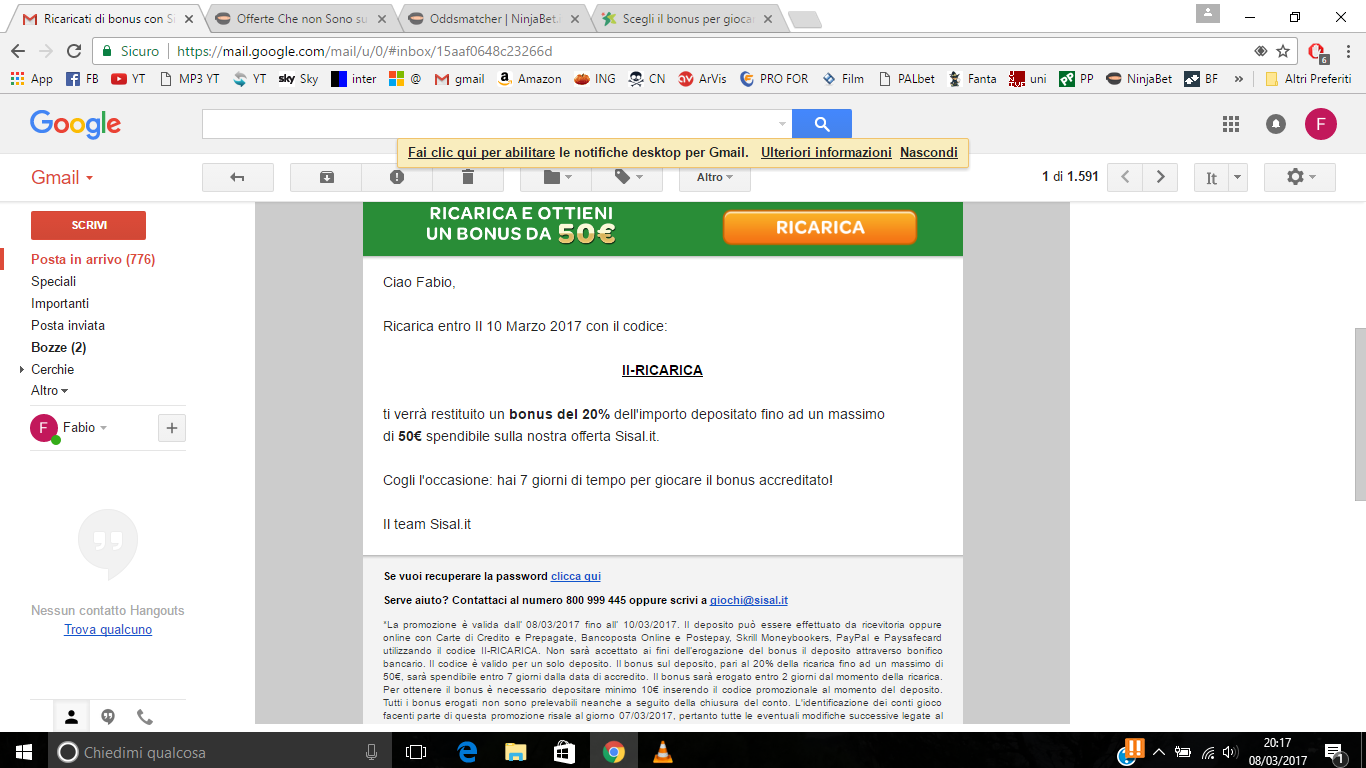Launch Microsoft Edge from the taskbar
Viewport: 1366px width, 768px height.
coord(466,751)
